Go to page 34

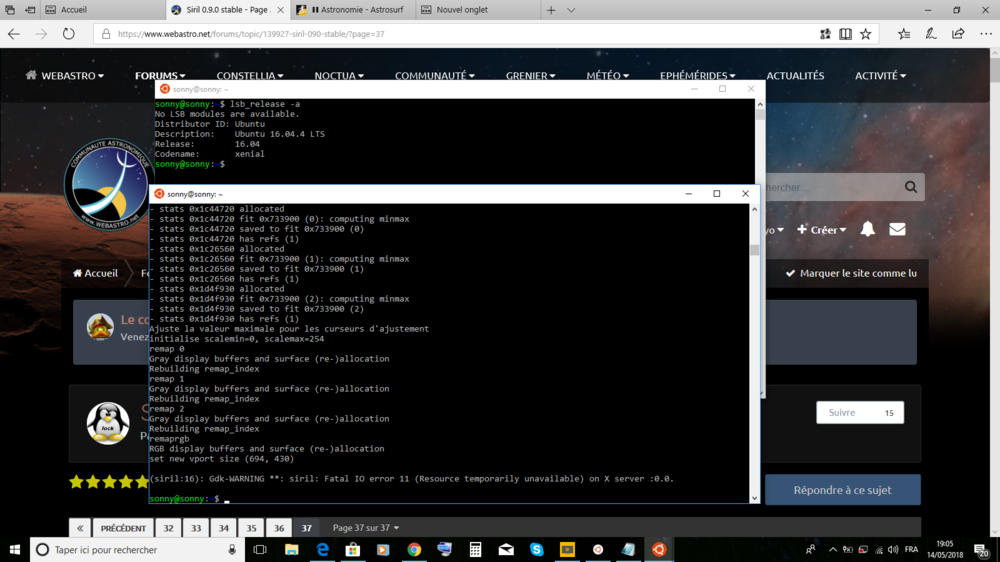(x=223, y=528)
